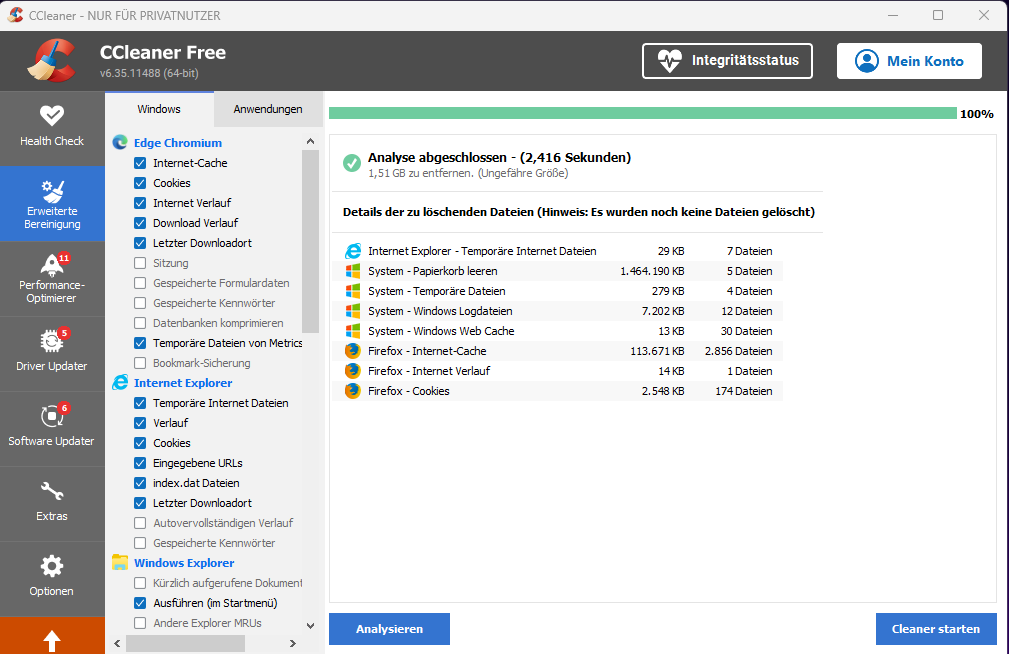Click the user avatar icon in Mein Konto
This screenshot has width=1009, height=654.
pyautogui.click(x=867, y=61)
